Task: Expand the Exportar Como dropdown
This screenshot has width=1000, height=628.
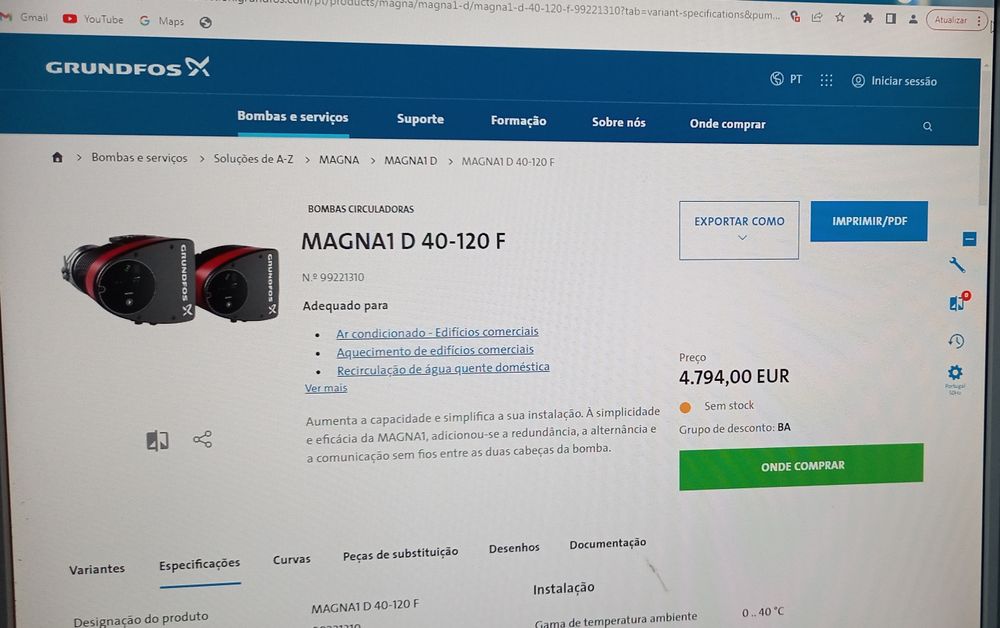Action: pos(739,230)
